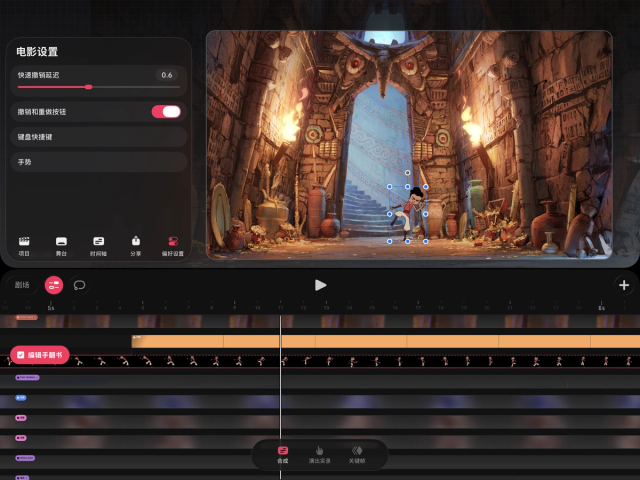
Task: Click the character's top-right transform handle
Action: (426, 187)
